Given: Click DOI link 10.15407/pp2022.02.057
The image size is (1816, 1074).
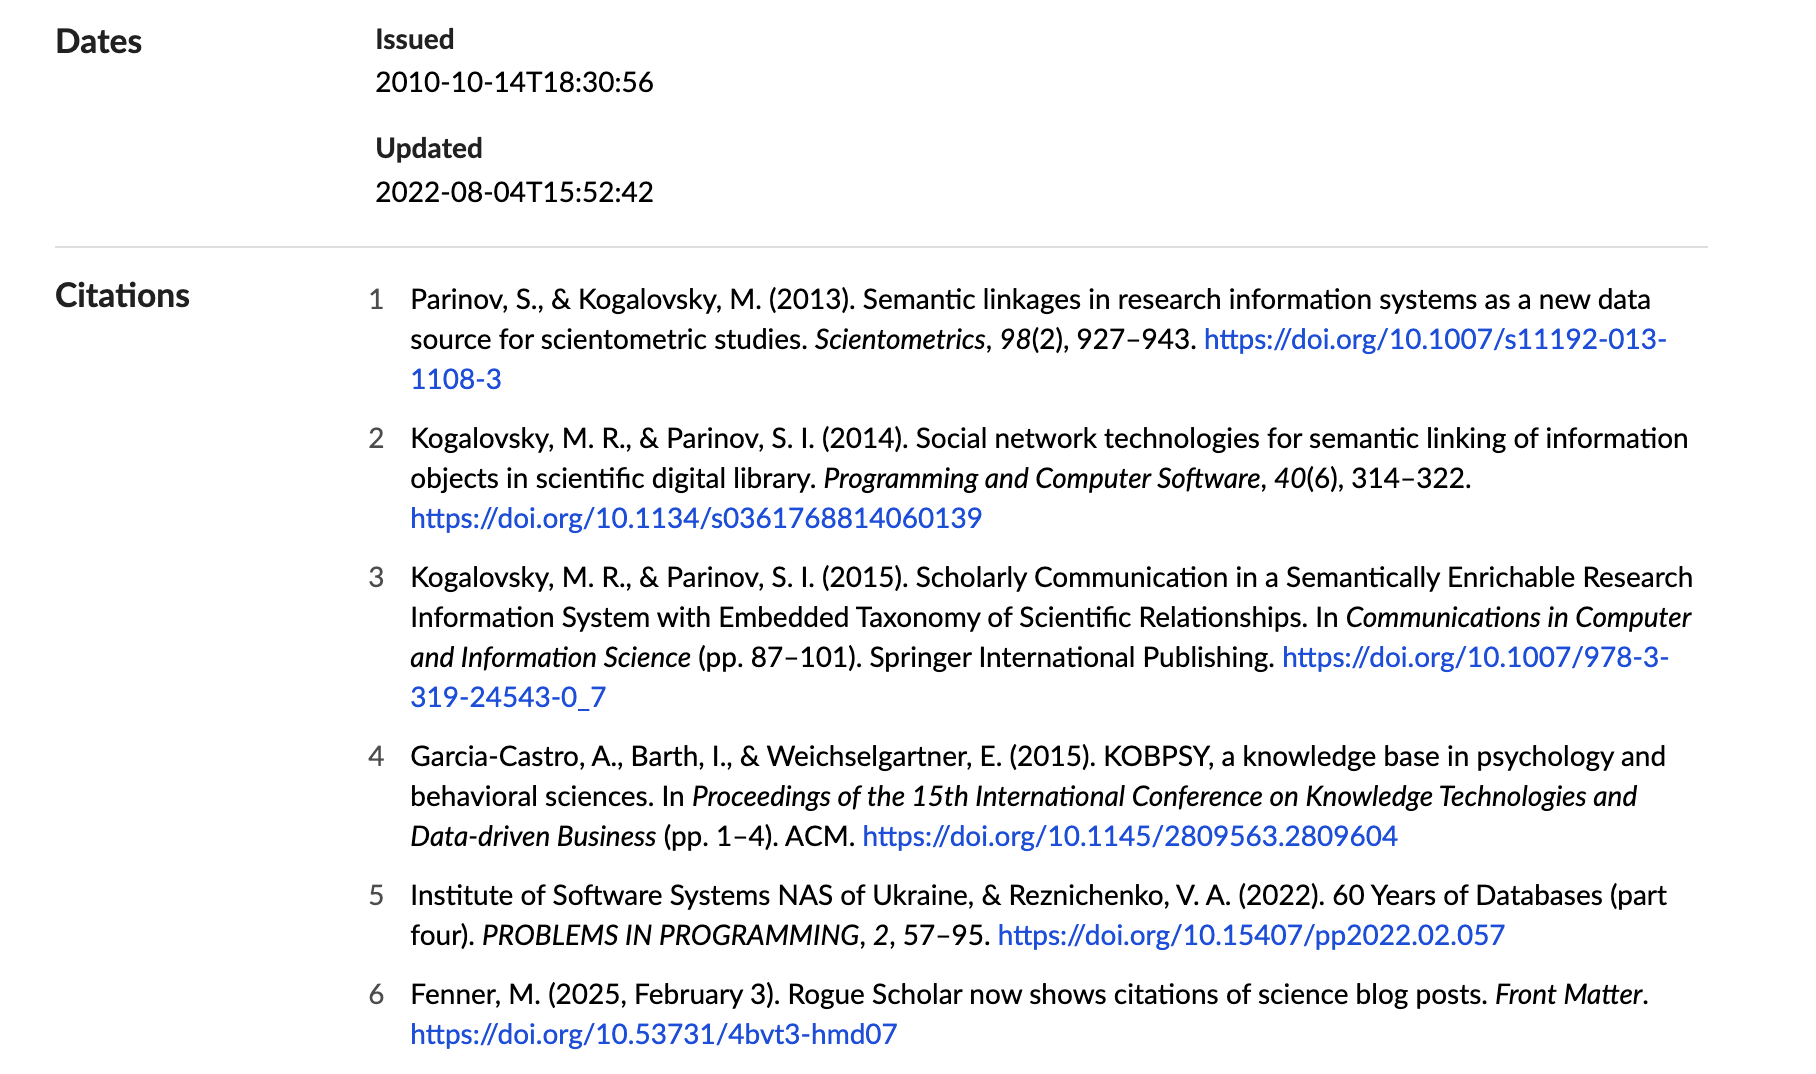Looking at the screenshot, I should pyautogui.click(x=1250, y=935).
